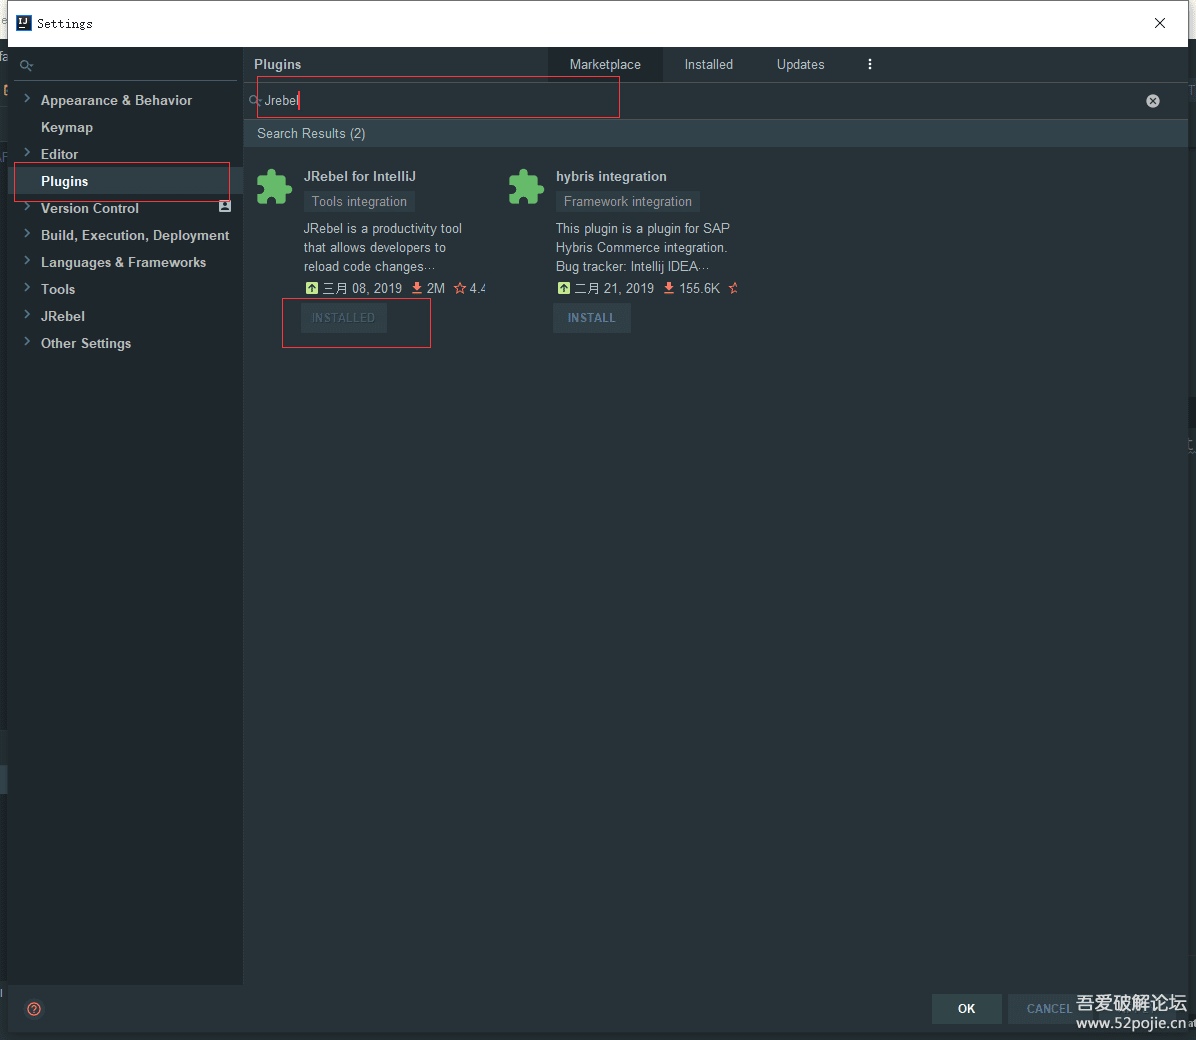
Task: Open JRebel for IntelliJ plugin title
Action: tap(360, 176)
